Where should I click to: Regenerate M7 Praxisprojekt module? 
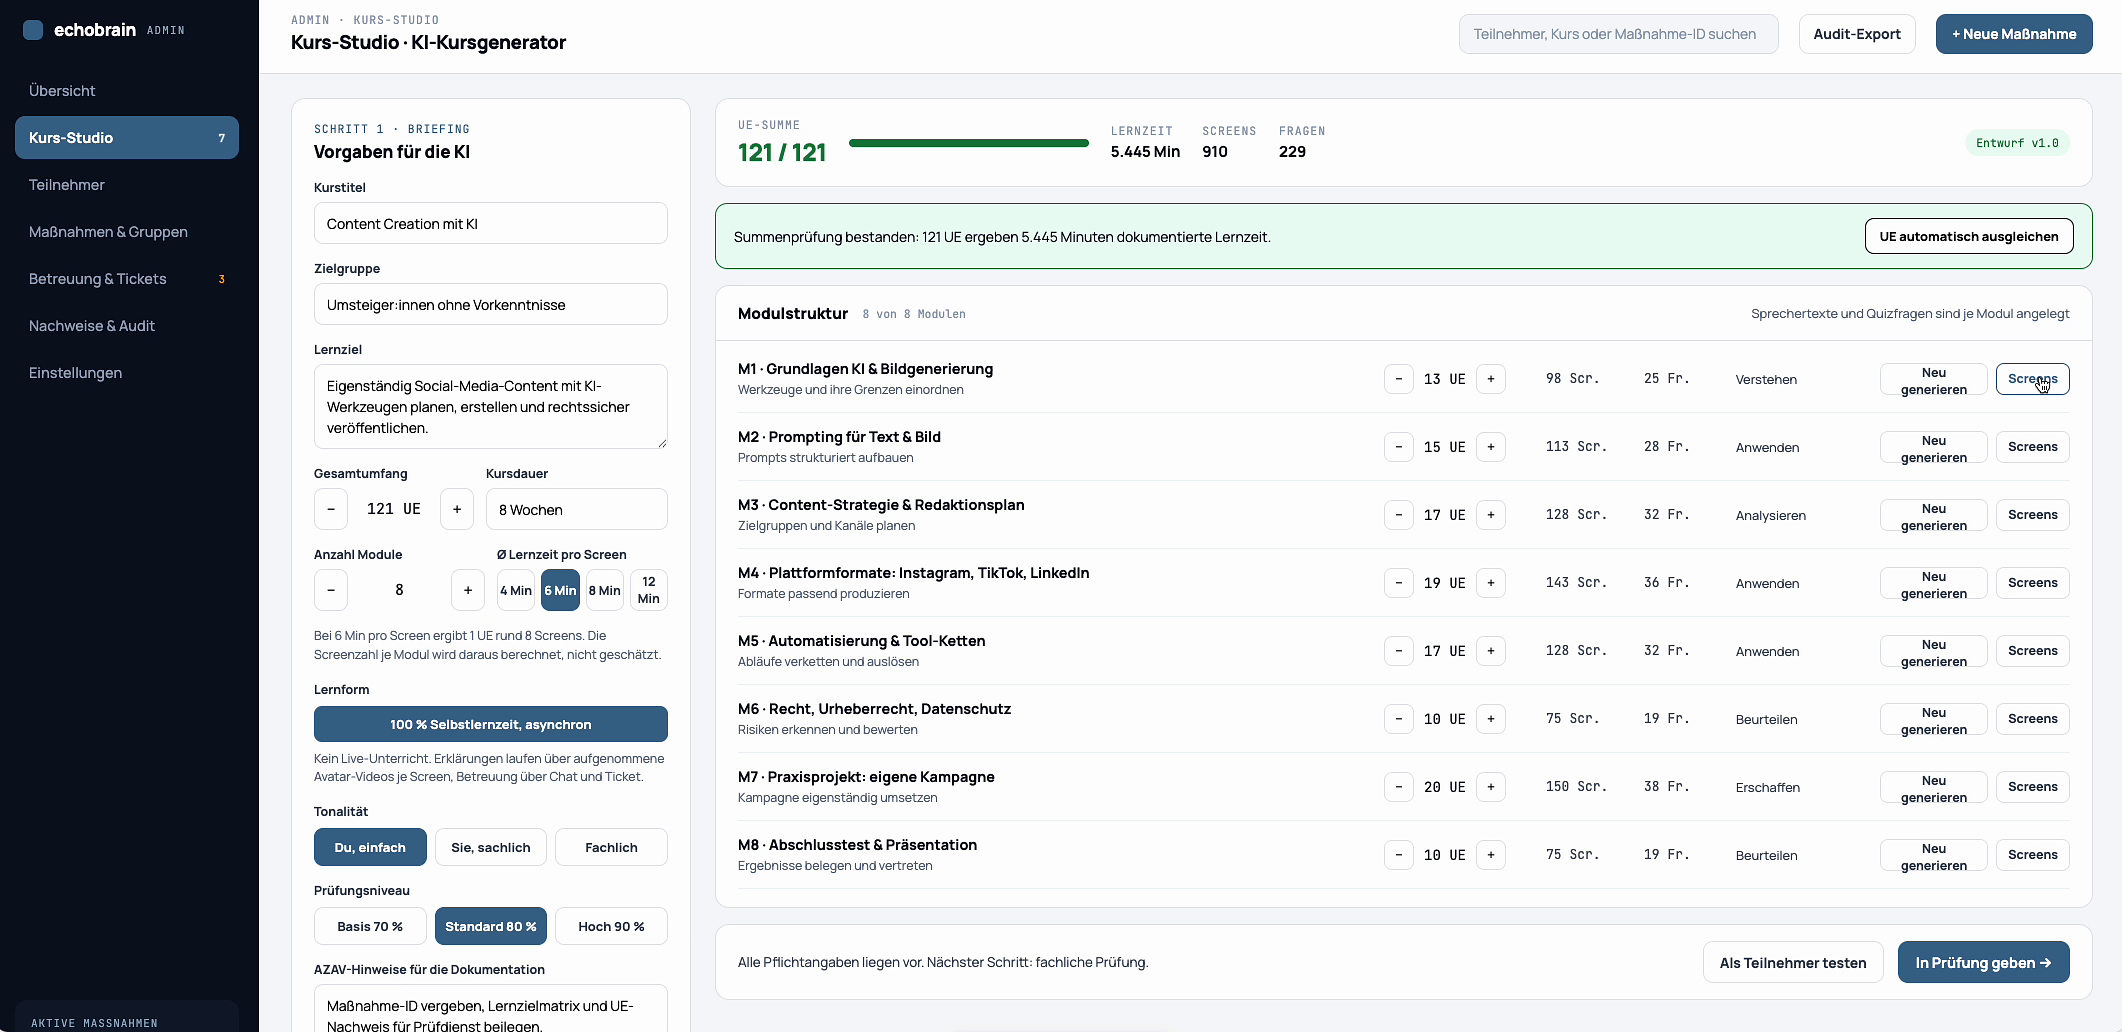click(x=1934, y=787)
